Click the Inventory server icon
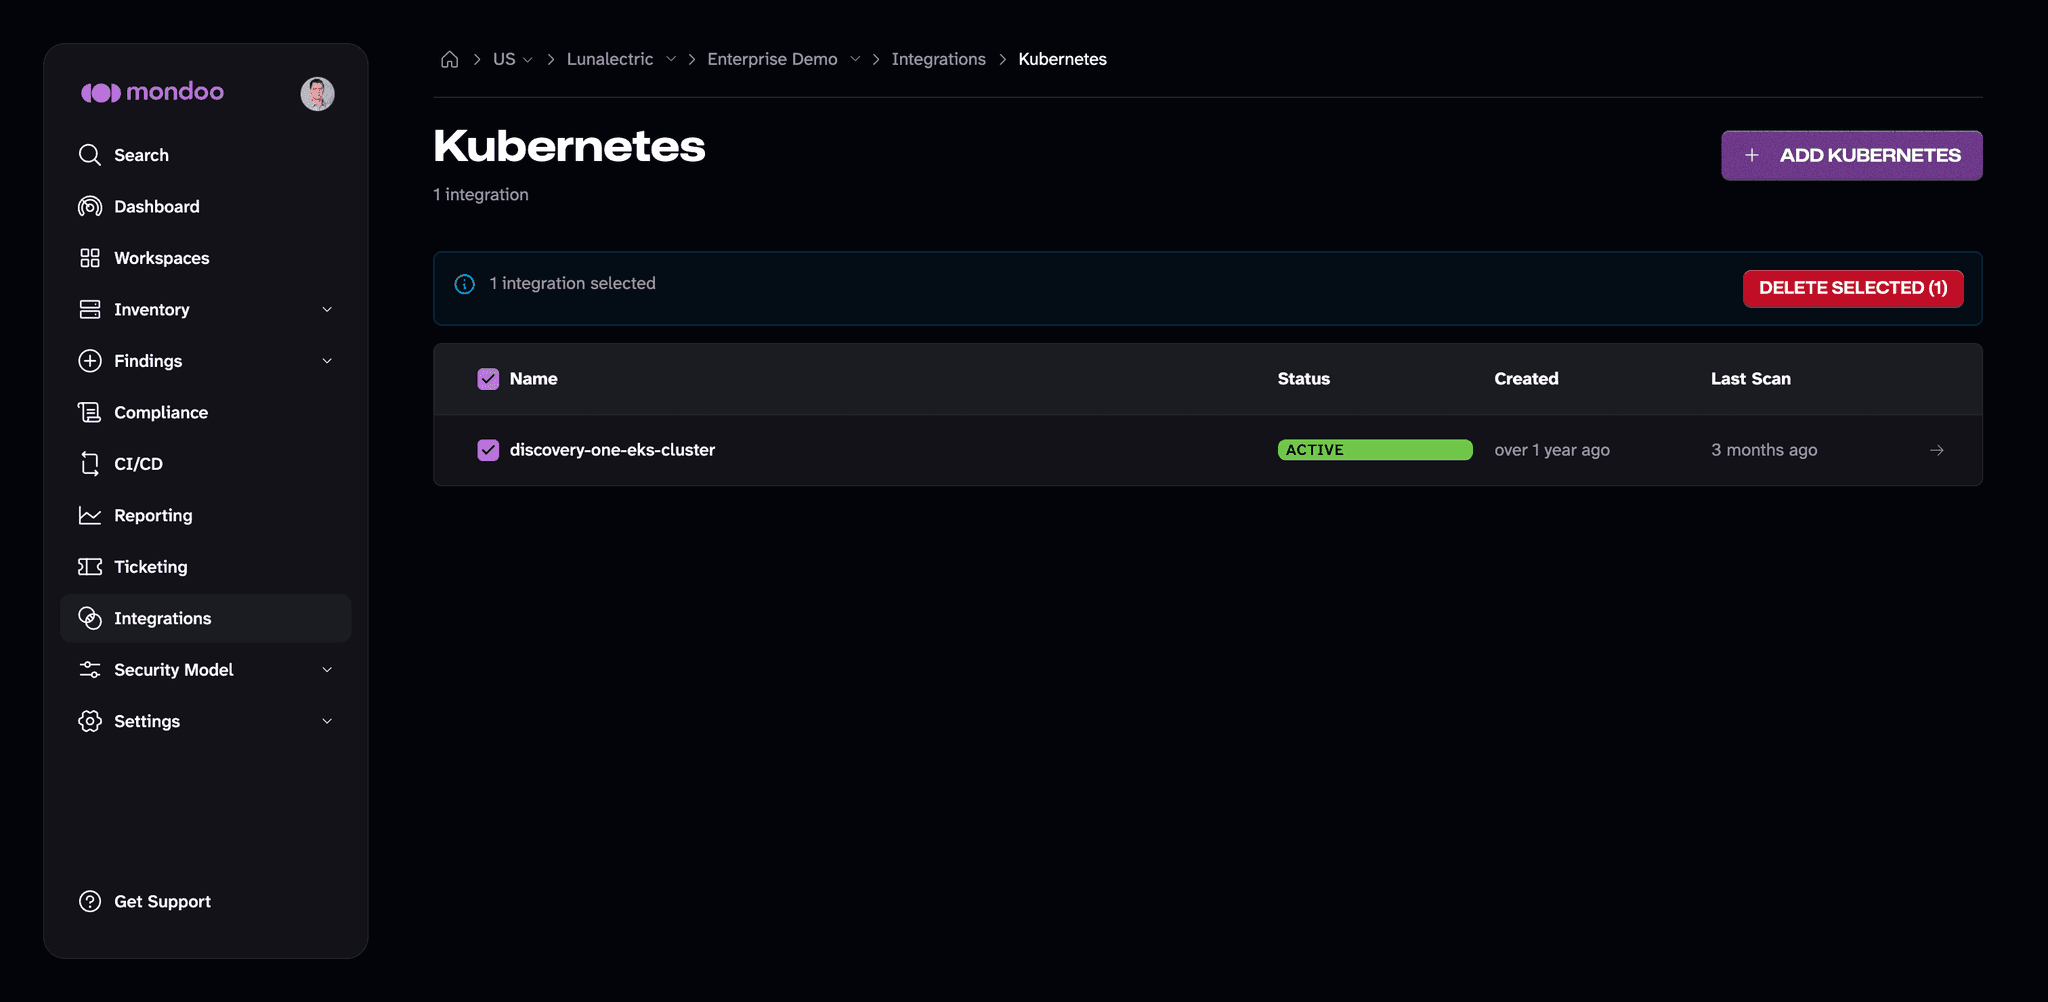This screenshot has width=2048, height=1002. [x=90, y=309]
